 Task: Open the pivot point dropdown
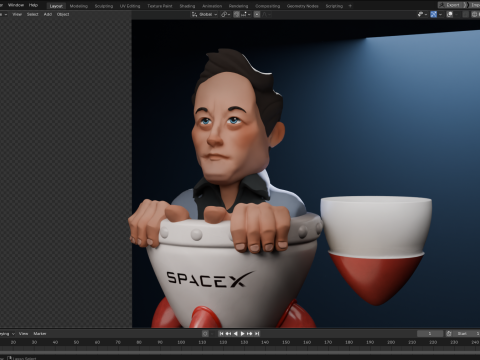(x=226, y=14)
